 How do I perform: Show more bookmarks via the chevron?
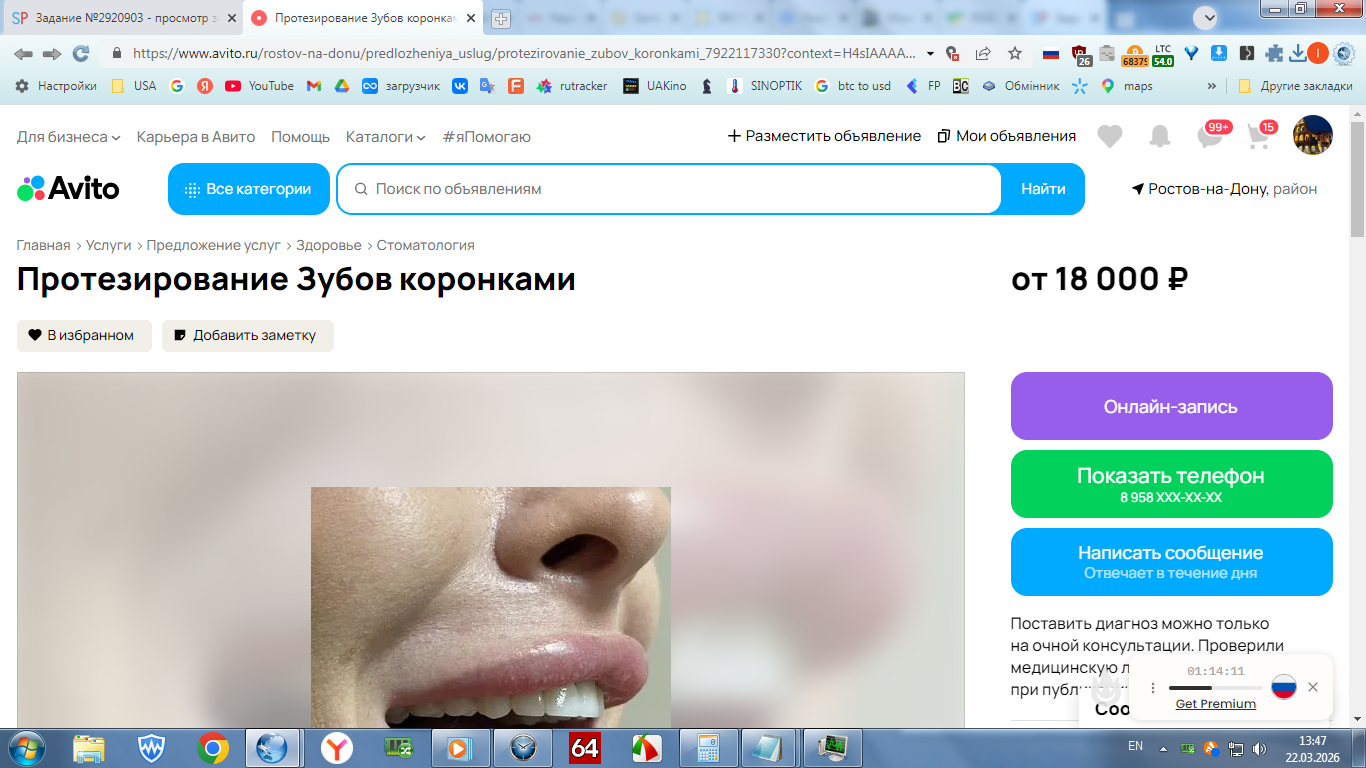click(x=1212, y=86)
